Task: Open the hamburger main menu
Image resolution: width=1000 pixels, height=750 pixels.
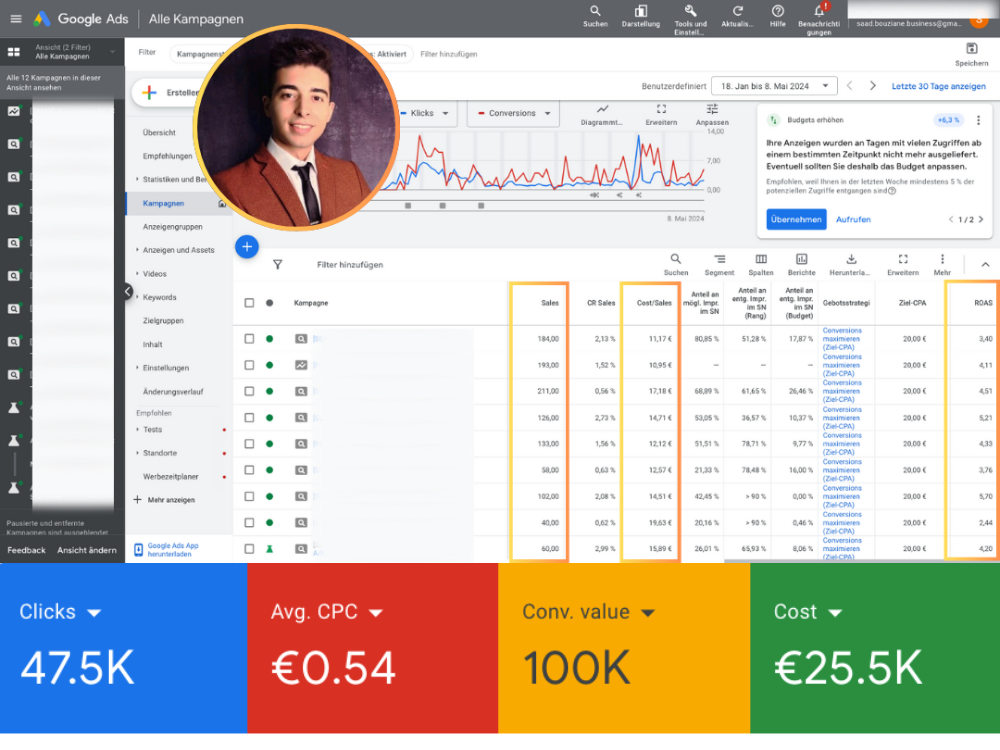Action: 16,18
